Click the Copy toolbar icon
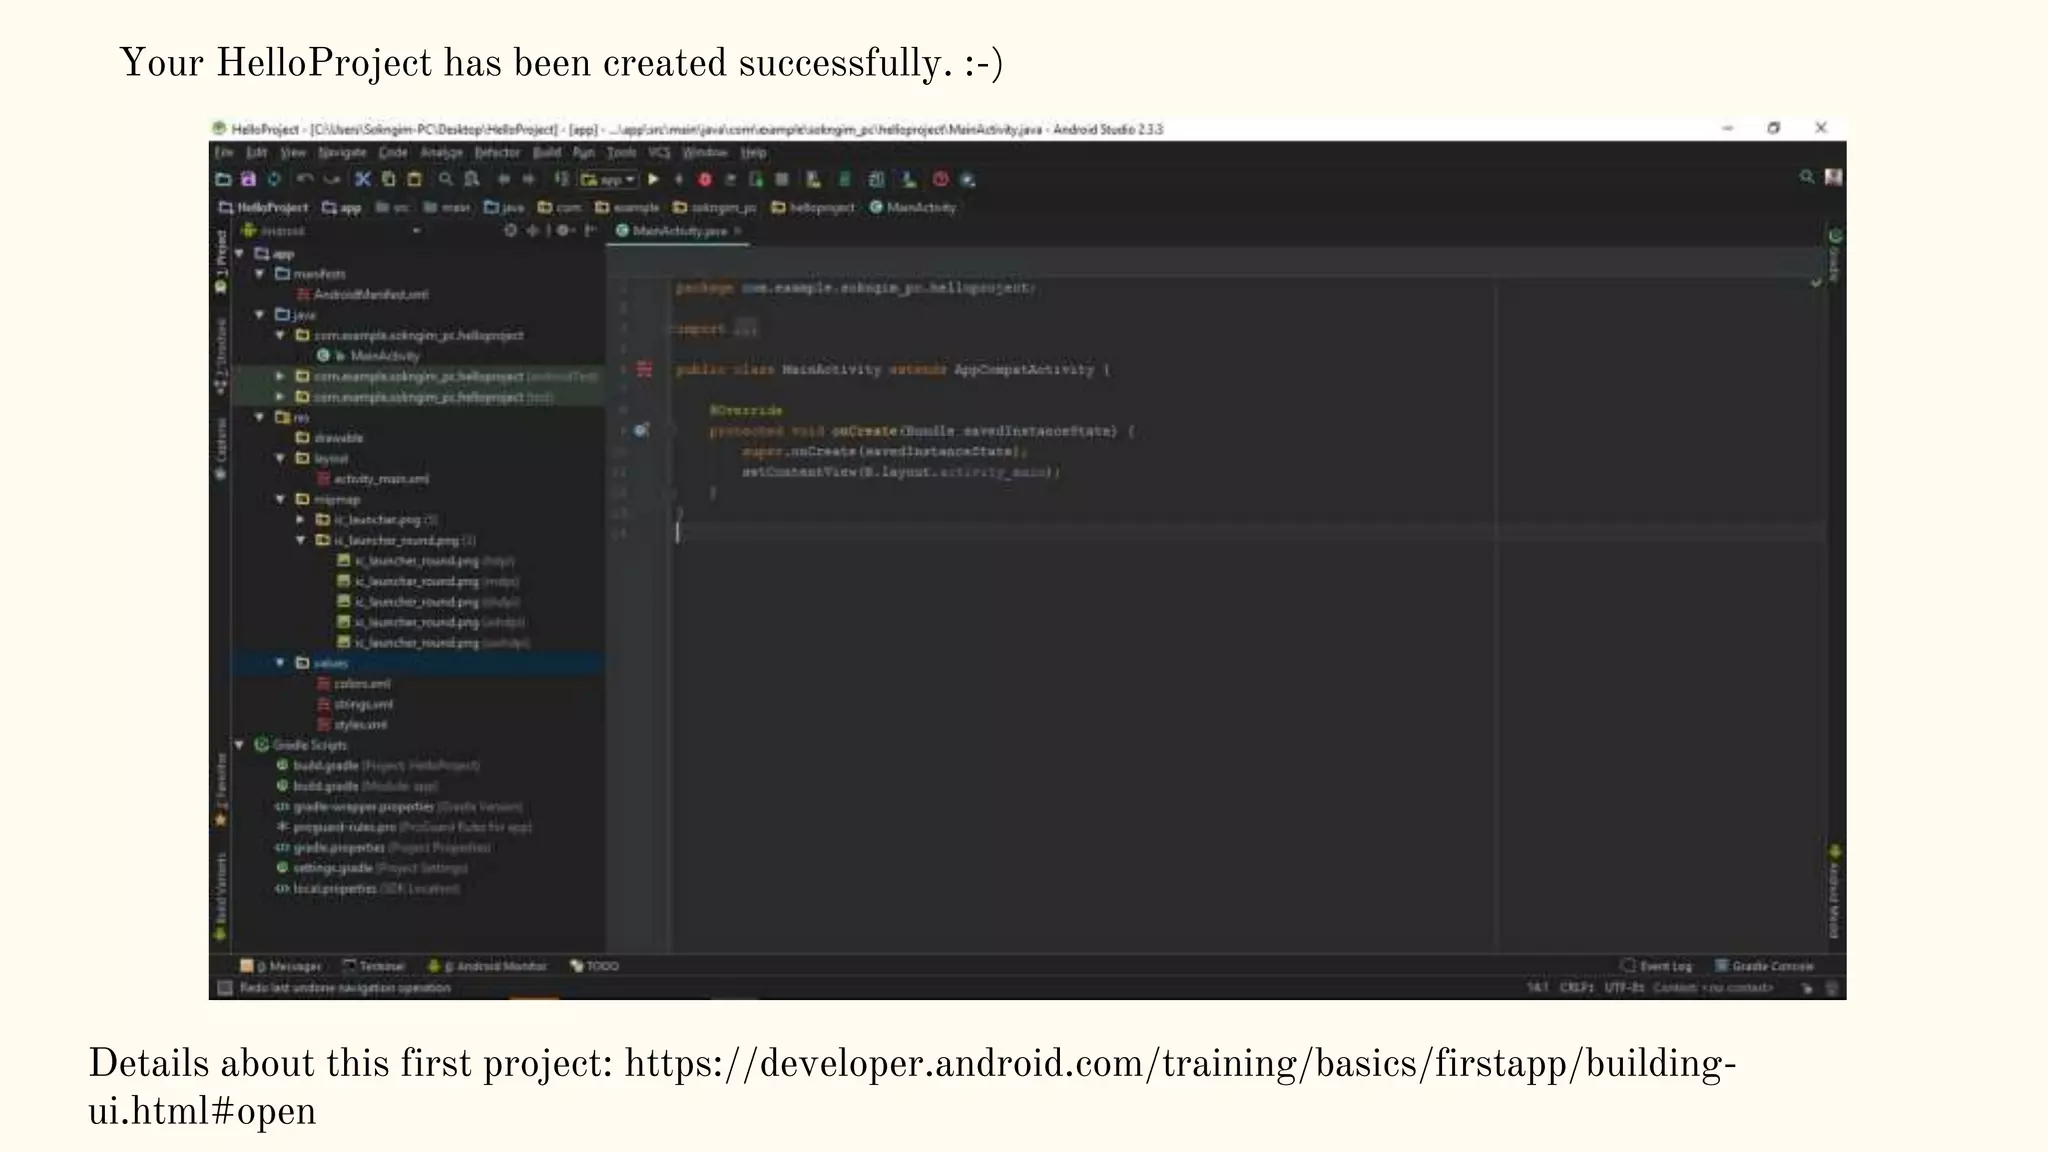Screen dimensions: 2048x1152 (389, 180)
